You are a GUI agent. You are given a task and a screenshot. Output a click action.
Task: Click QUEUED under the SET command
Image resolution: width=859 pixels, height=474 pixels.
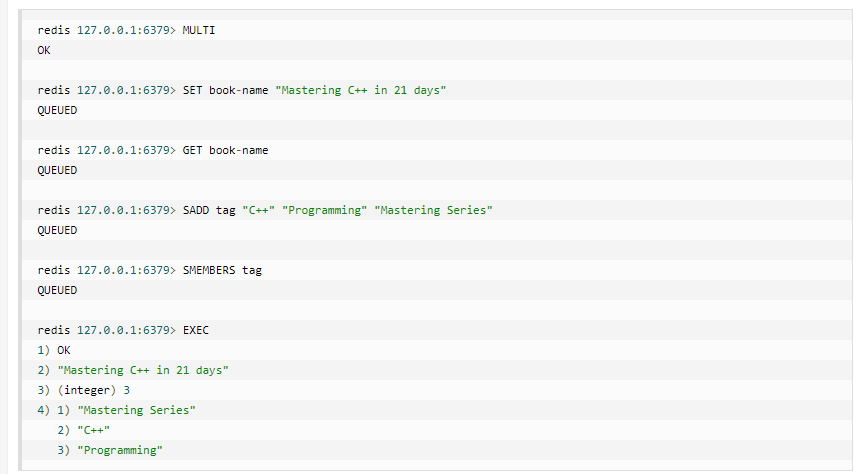pyautogui.click(x=57, y=110)
